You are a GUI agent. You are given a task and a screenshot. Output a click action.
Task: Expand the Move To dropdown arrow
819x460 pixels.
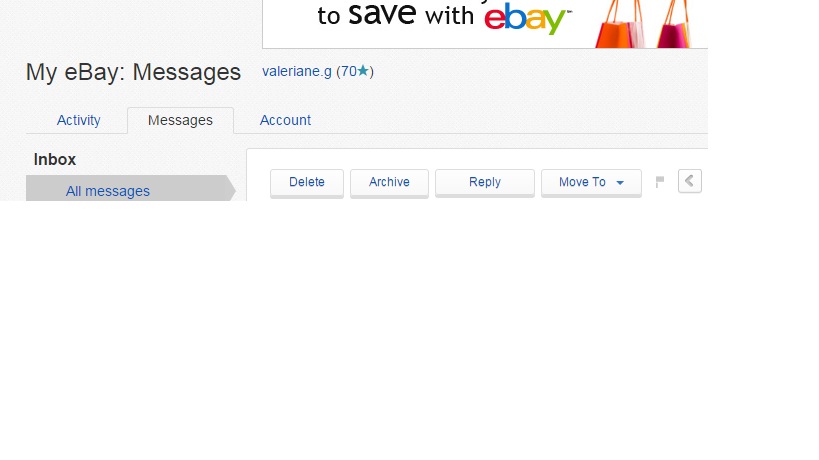(620, 182)
